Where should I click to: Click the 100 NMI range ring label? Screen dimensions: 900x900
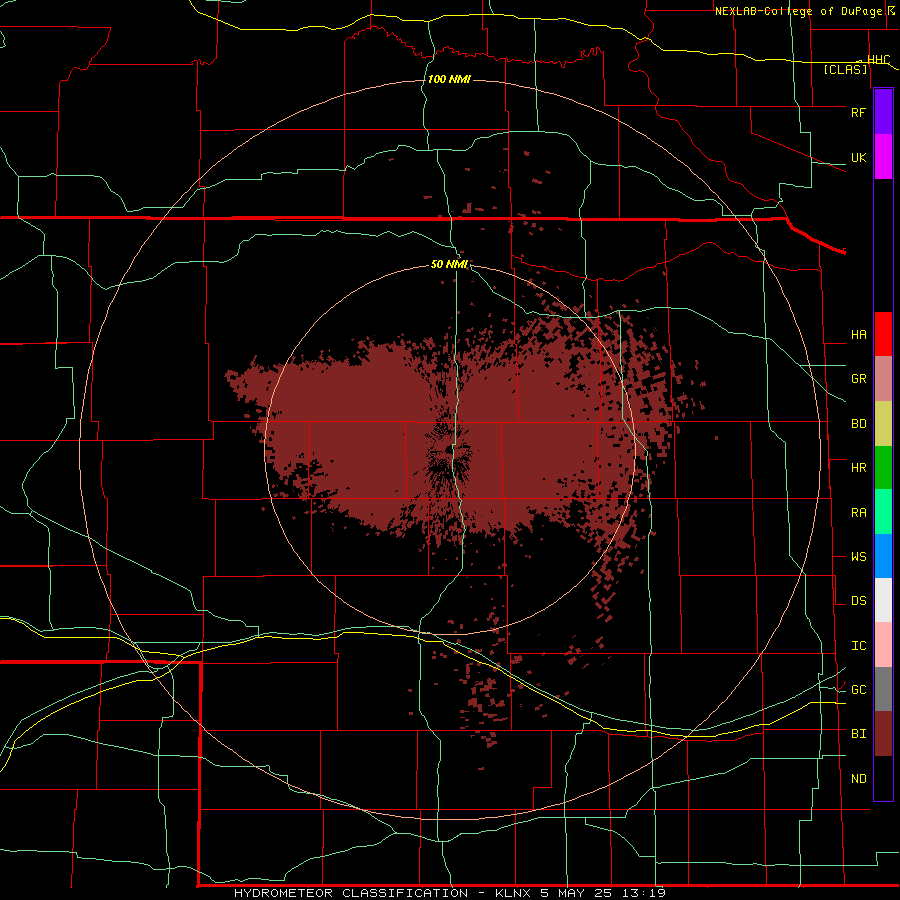coord(449,79)
